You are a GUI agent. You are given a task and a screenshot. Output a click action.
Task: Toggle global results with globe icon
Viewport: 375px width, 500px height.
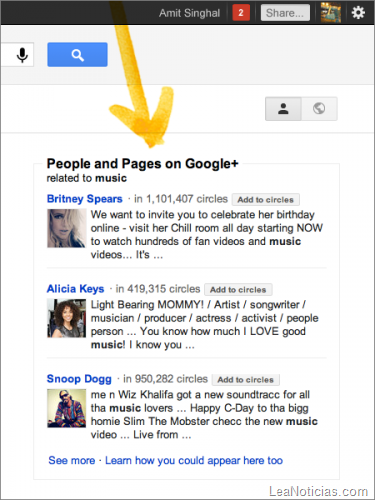tap(319, 109)
